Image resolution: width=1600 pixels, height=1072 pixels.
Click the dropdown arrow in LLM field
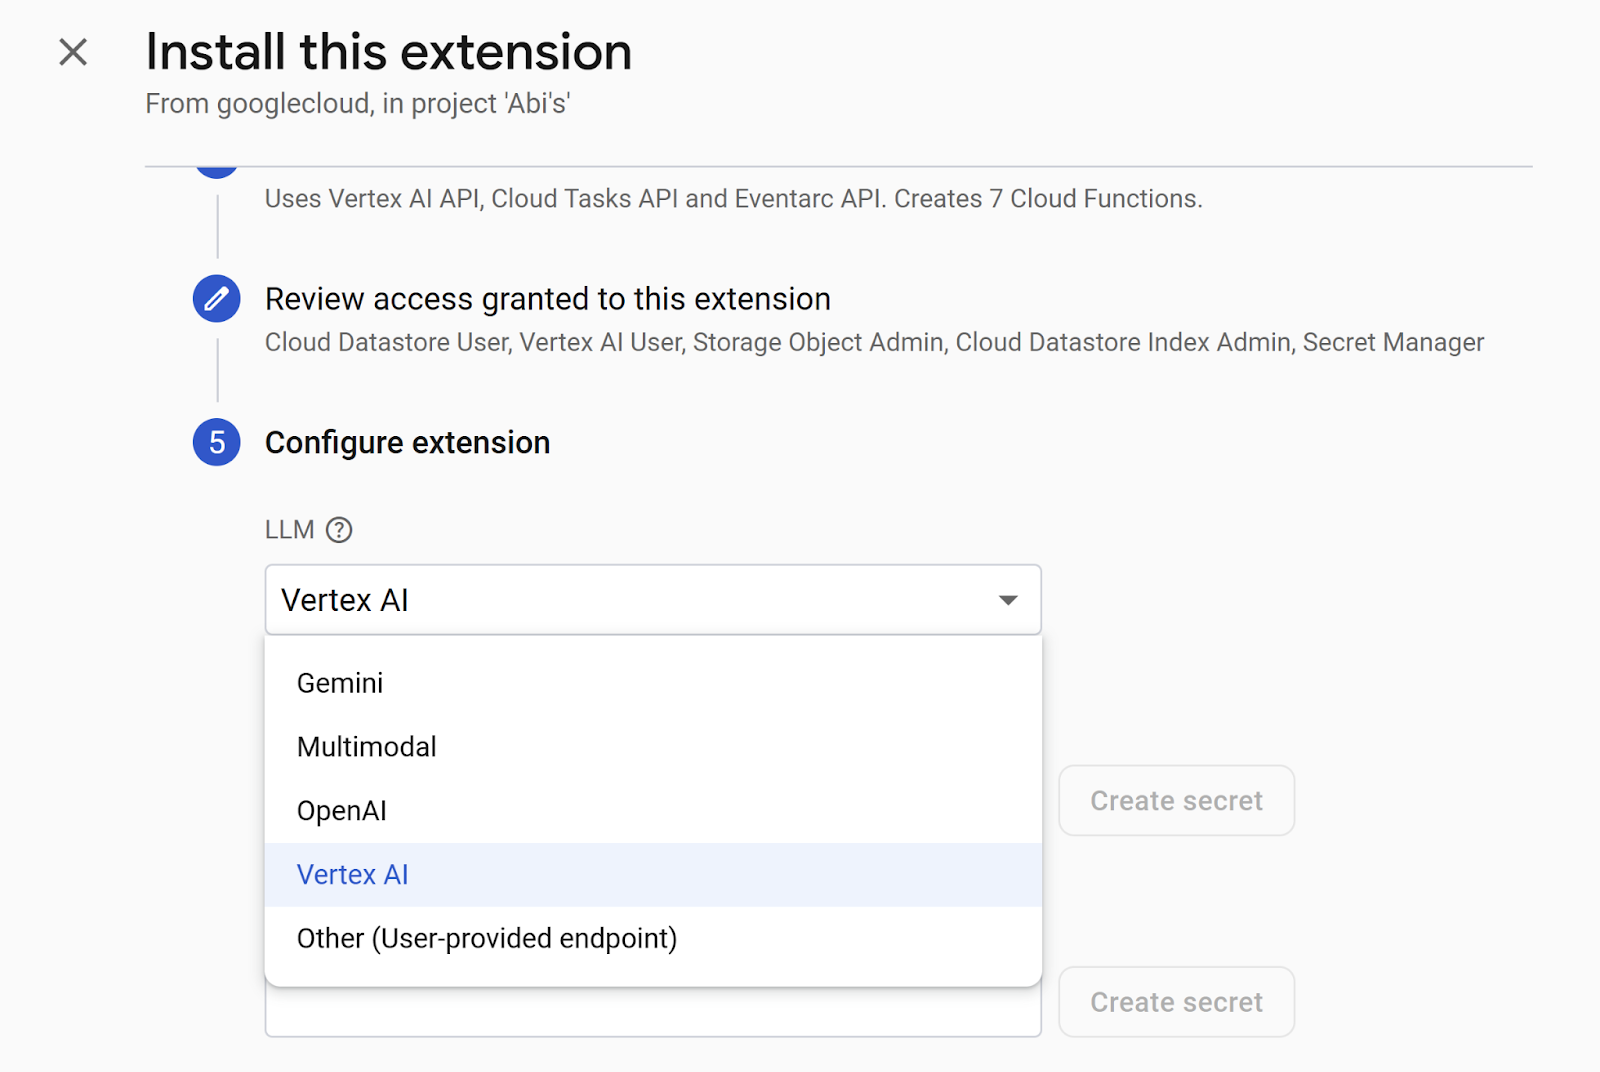(1007, 600)
